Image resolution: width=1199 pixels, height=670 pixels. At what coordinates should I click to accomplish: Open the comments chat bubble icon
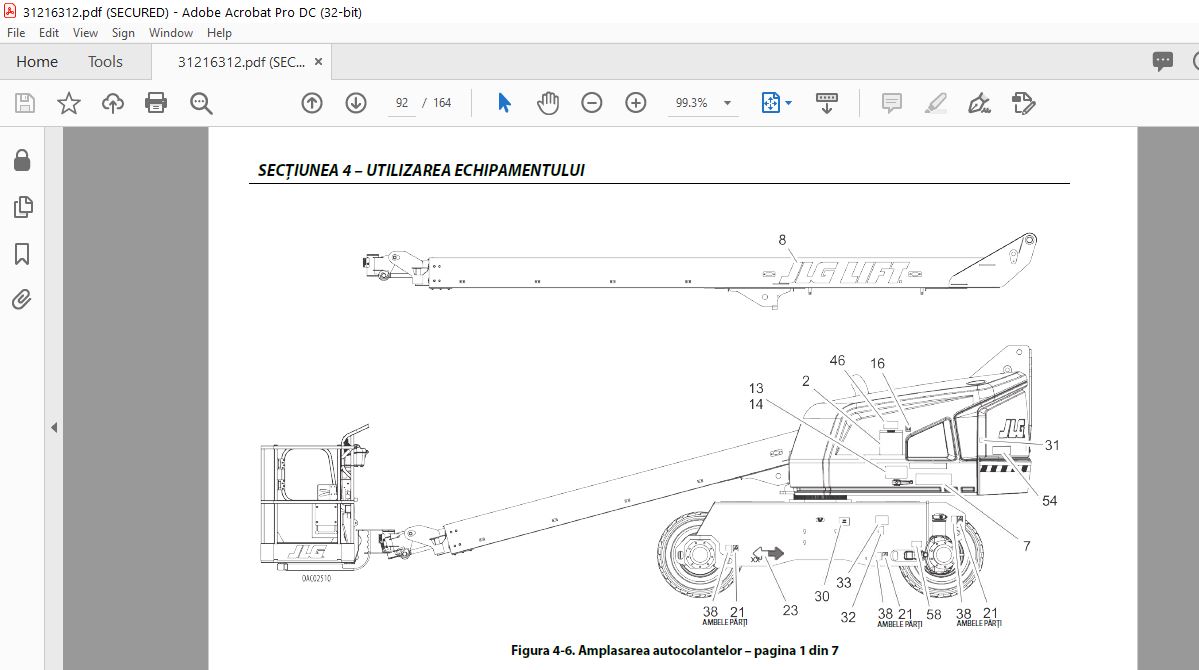tap(1162, 61)
